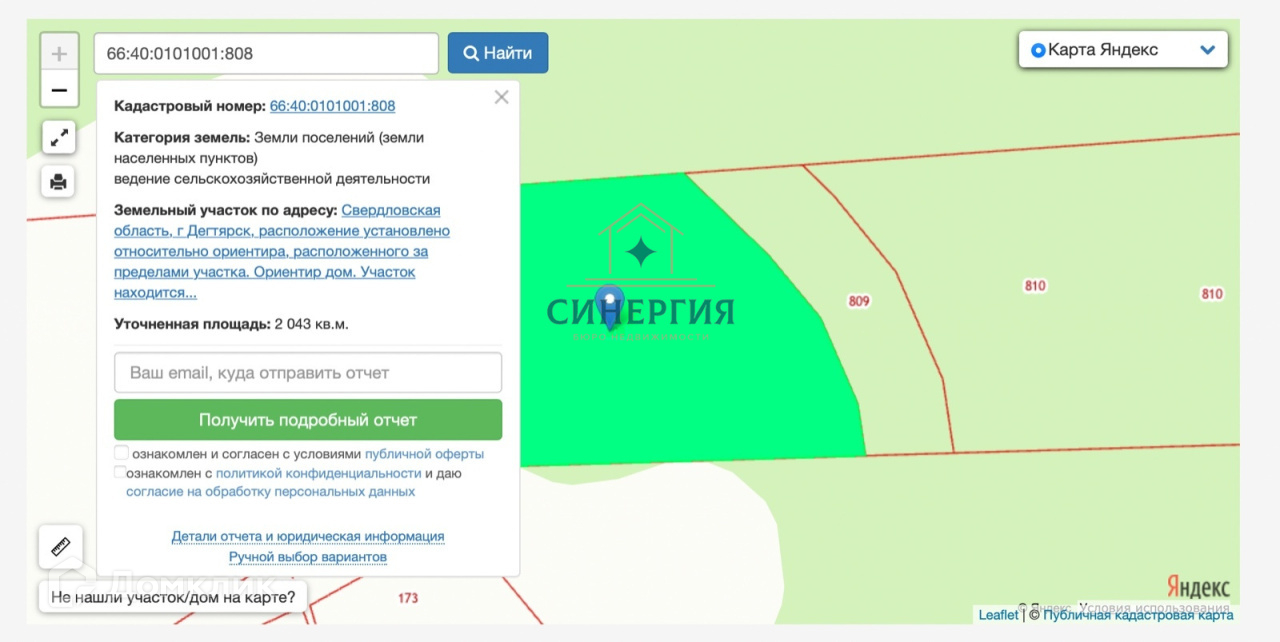Open политикой конфиденциальности link
Screen dimensions: 1280x642
click(x=318, y=473)
